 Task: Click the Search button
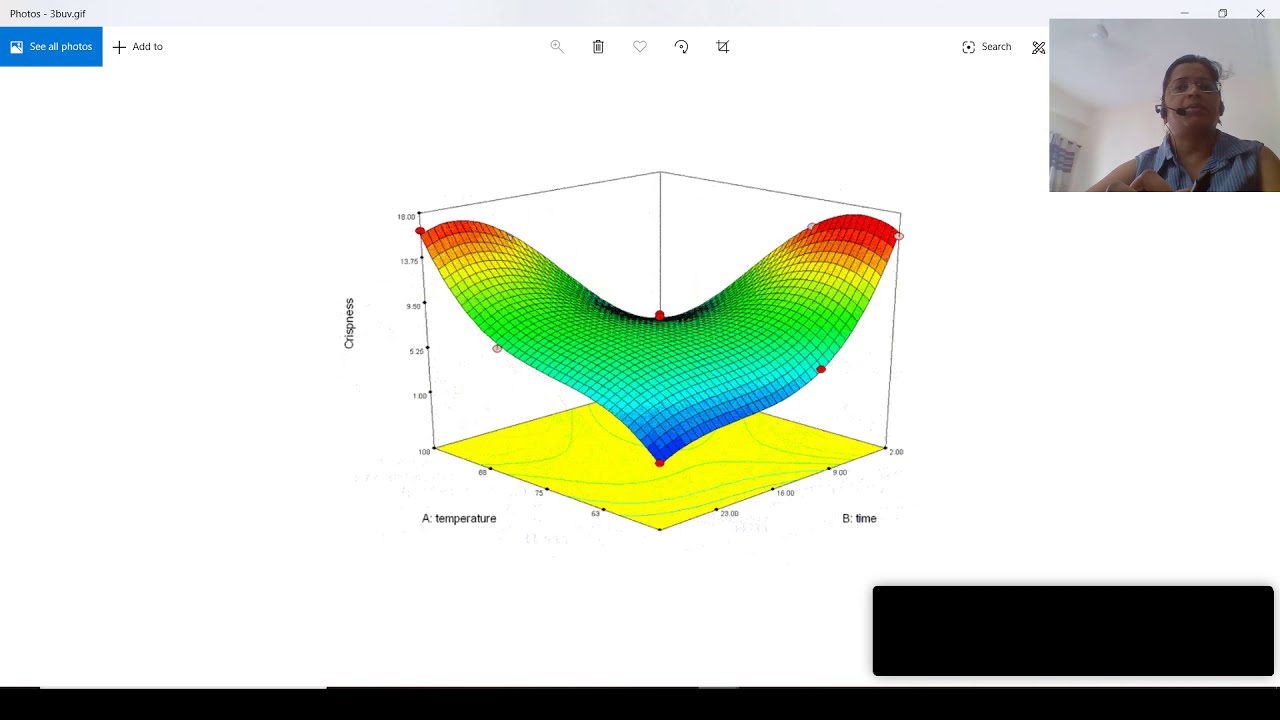pos(987,47)
